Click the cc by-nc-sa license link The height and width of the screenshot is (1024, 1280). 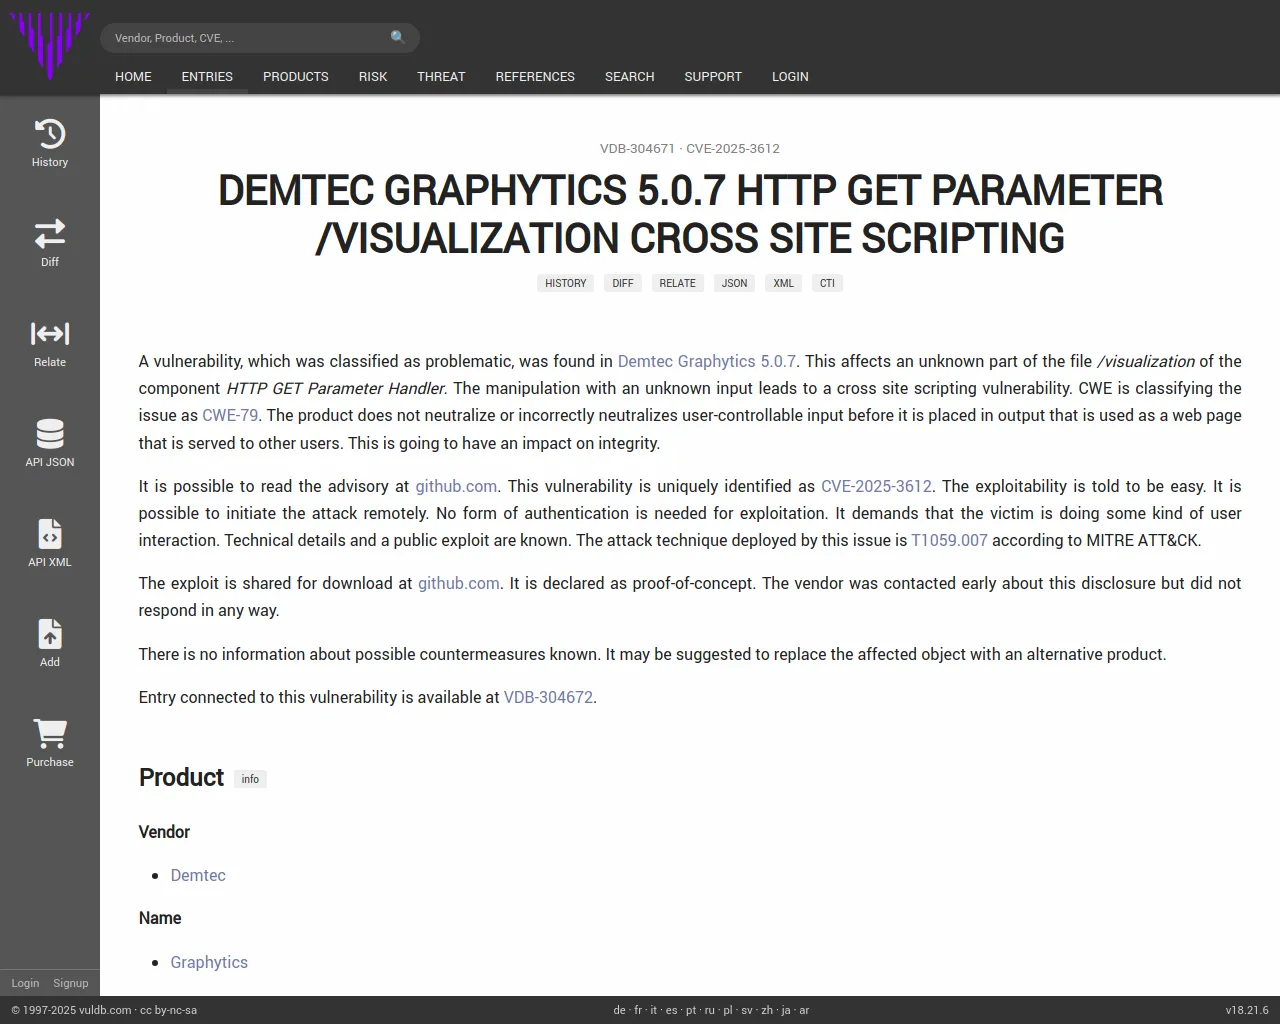tap(168, 1010)
